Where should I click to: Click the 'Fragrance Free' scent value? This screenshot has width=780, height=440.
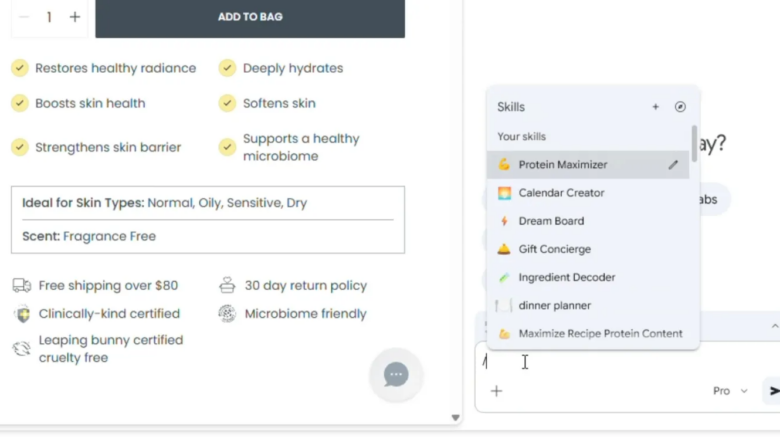click(109, 236)
